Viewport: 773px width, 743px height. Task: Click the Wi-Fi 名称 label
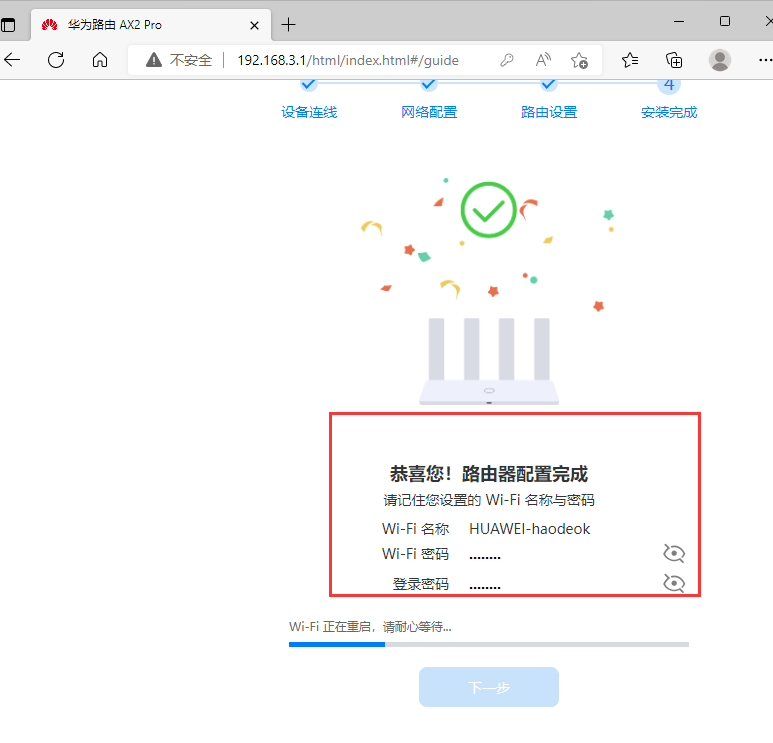(x=415, y=529)
